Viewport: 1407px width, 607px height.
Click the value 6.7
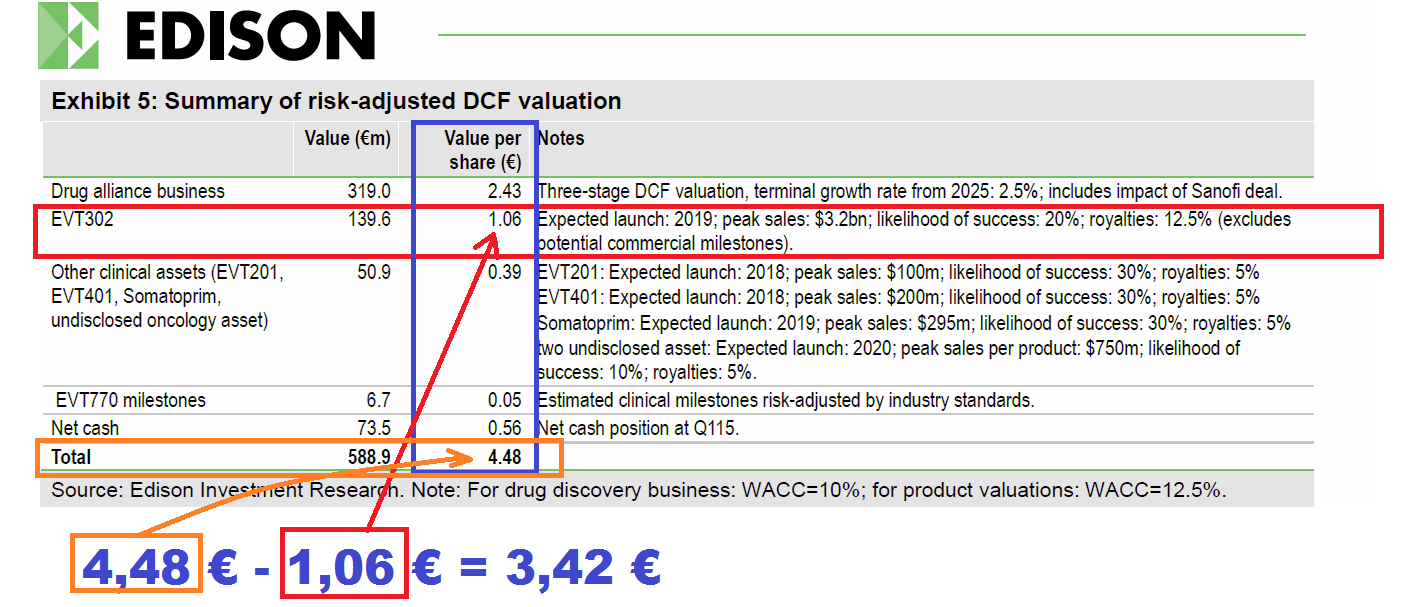click(x=378, y=400)
